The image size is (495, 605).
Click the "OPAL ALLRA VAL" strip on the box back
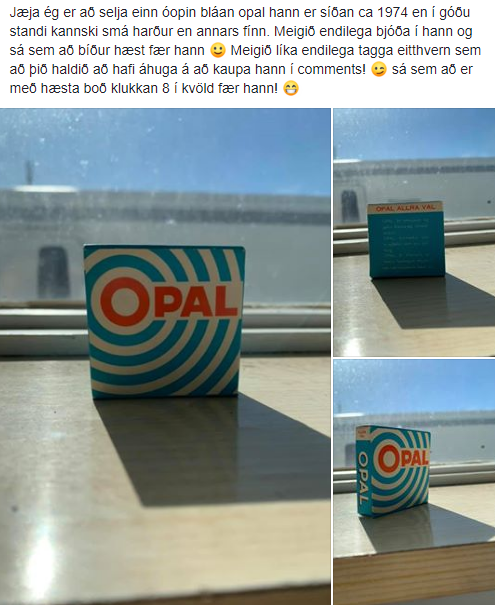coord(405,208)
